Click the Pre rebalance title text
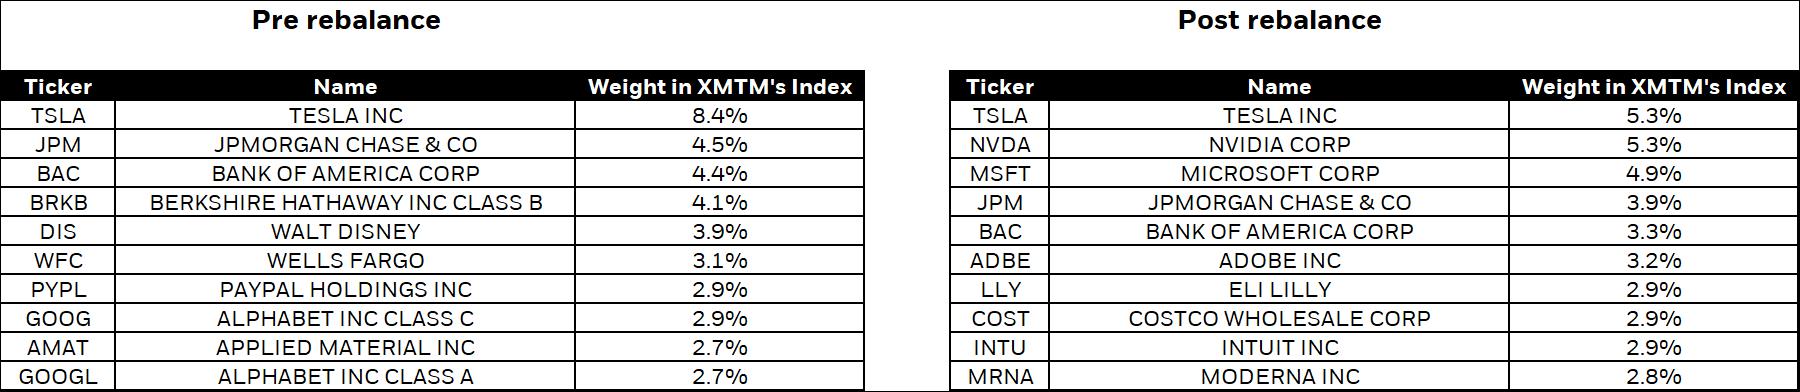The image size is (1800, 392). [346, 20]
